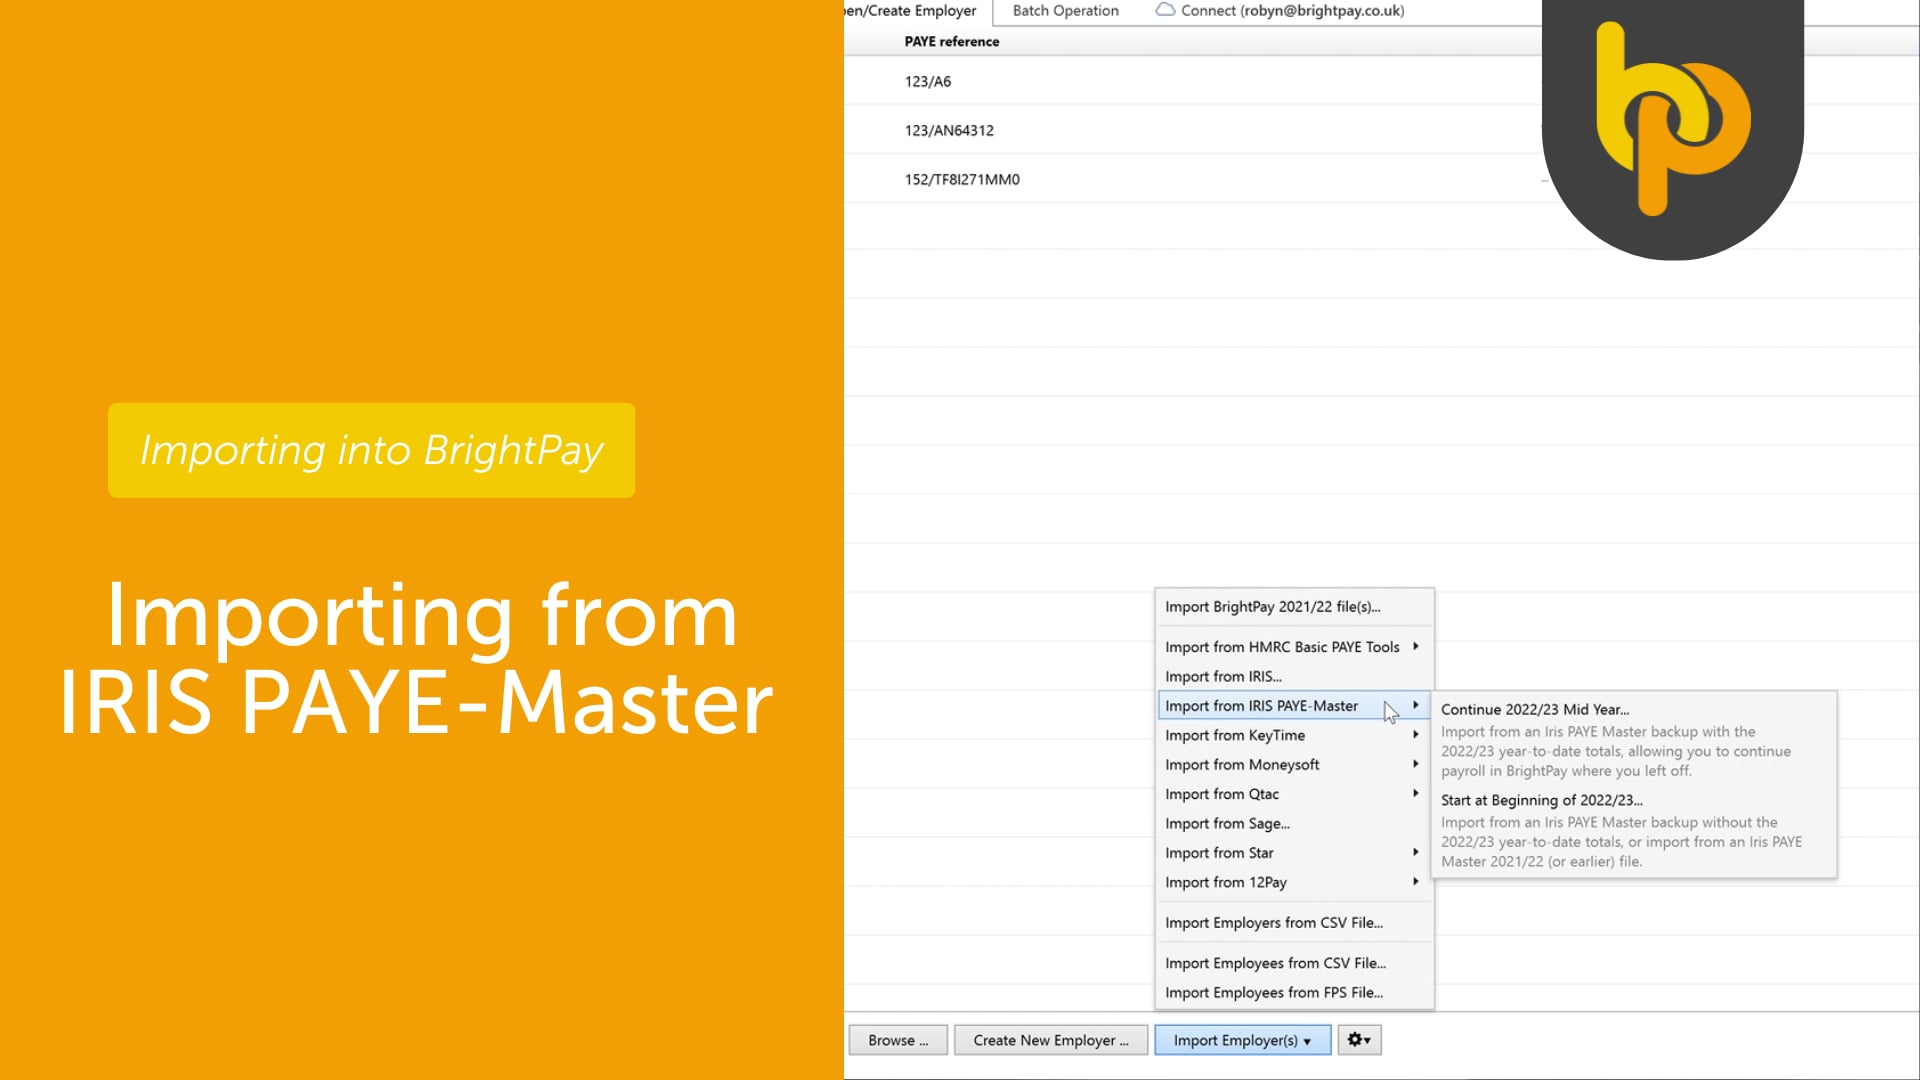The image size is (1920, 1080).
Task: Choose Start at Beginning of 2022/23 option
Action: pyautogui.click(x=1541, y=800)
